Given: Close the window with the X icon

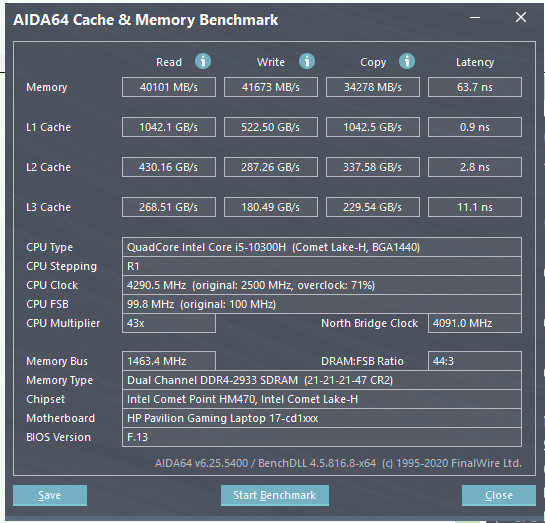Looking at the screenshot, I should coord(521,17).
